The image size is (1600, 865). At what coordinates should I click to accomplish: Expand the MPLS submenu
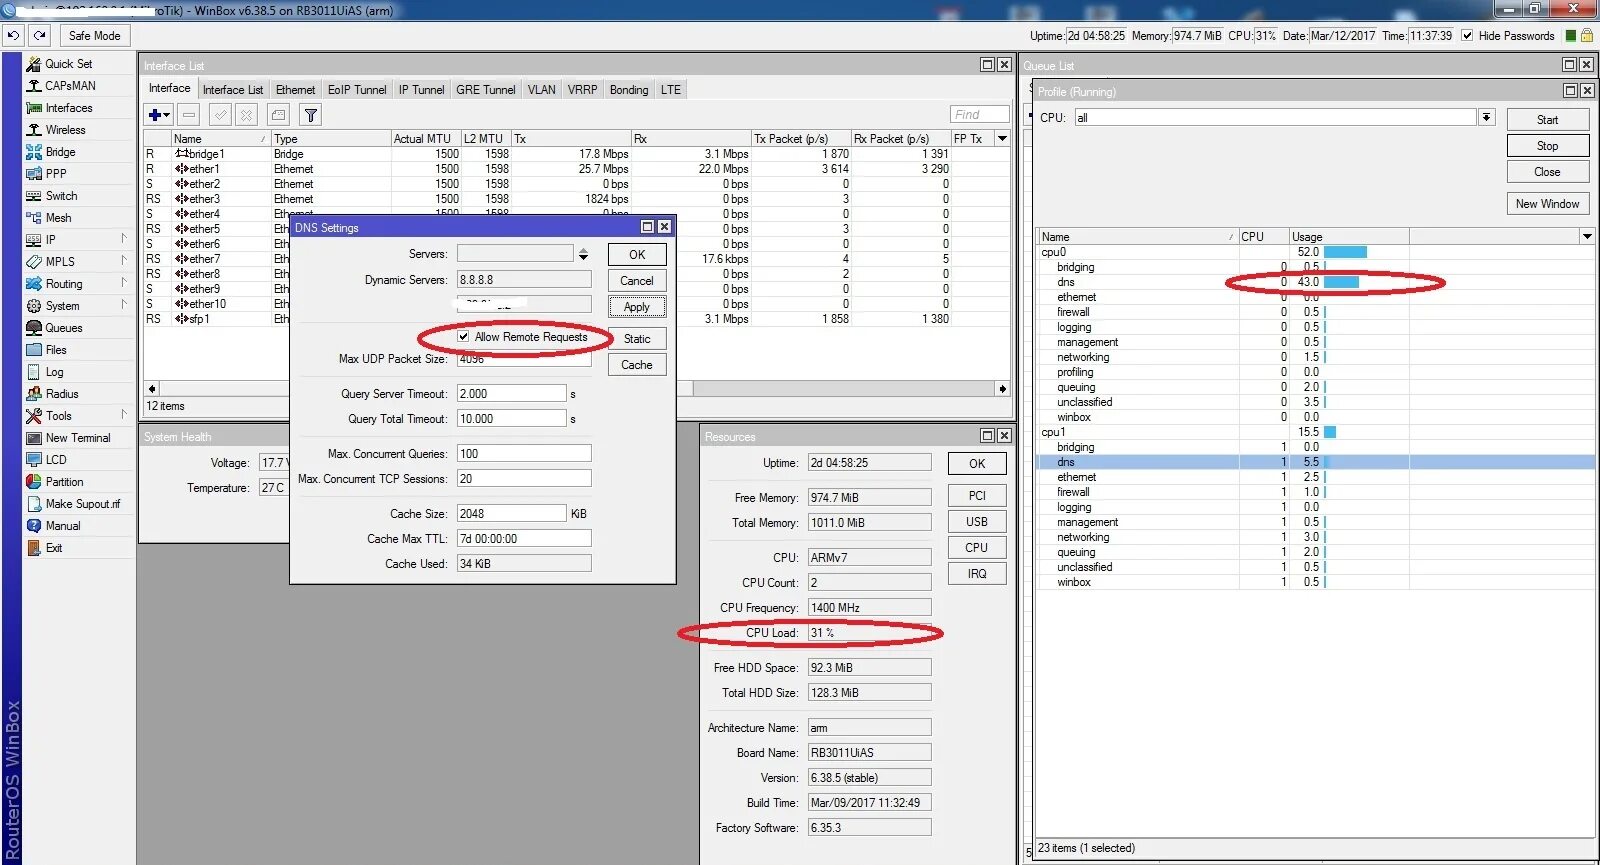(x=124, y=261)
